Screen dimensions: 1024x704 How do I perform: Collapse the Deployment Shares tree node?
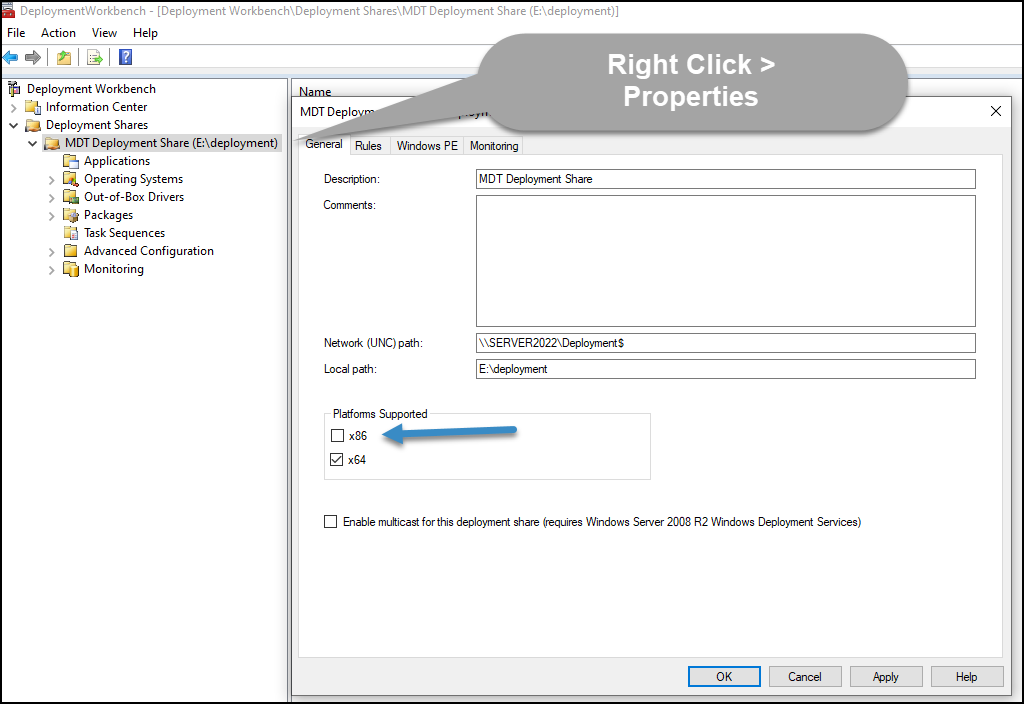[14, 125]
